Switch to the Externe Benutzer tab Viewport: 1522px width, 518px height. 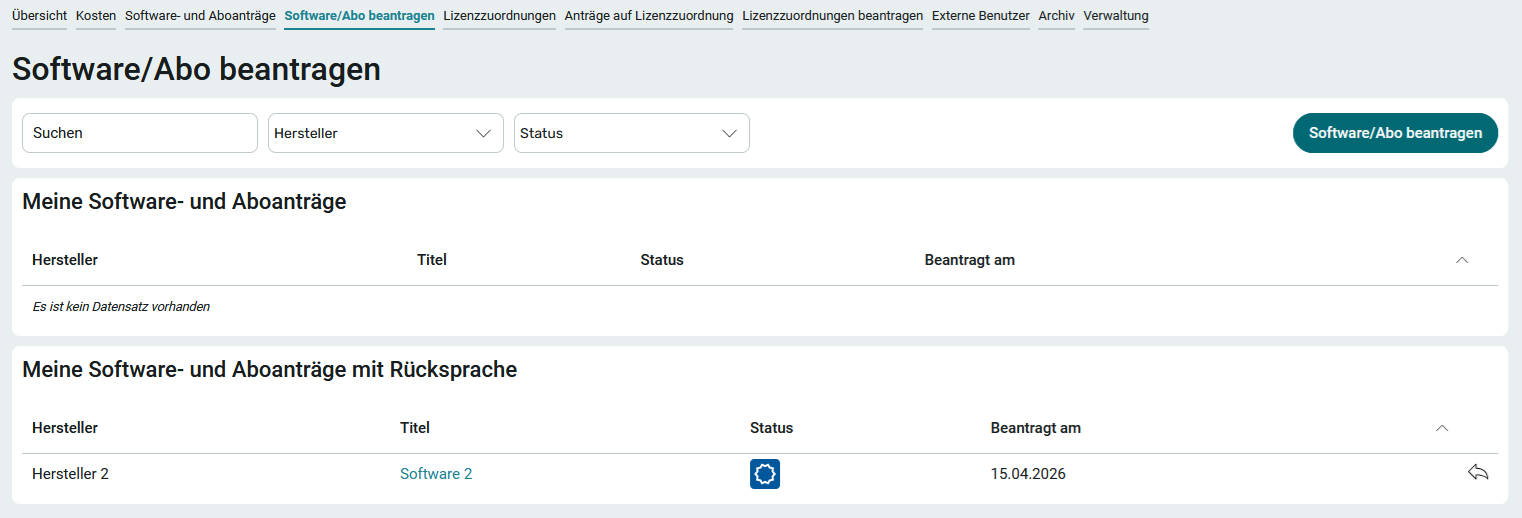coord(980,16)
